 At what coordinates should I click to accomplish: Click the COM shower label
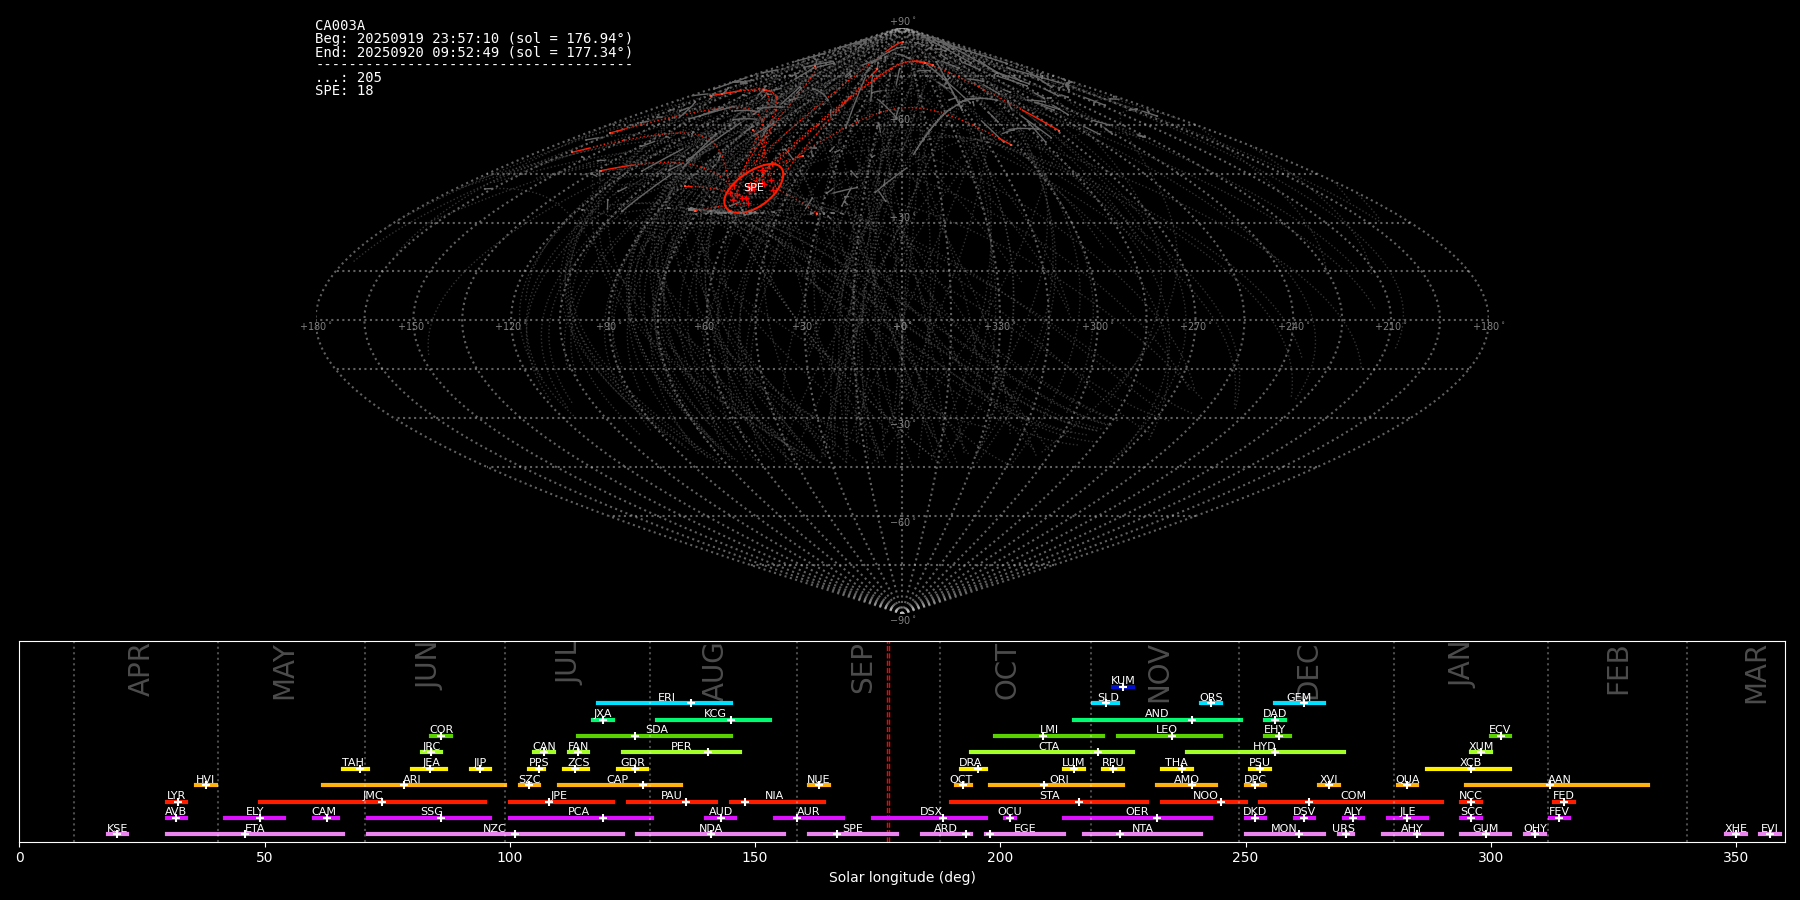pos(1353,796)
